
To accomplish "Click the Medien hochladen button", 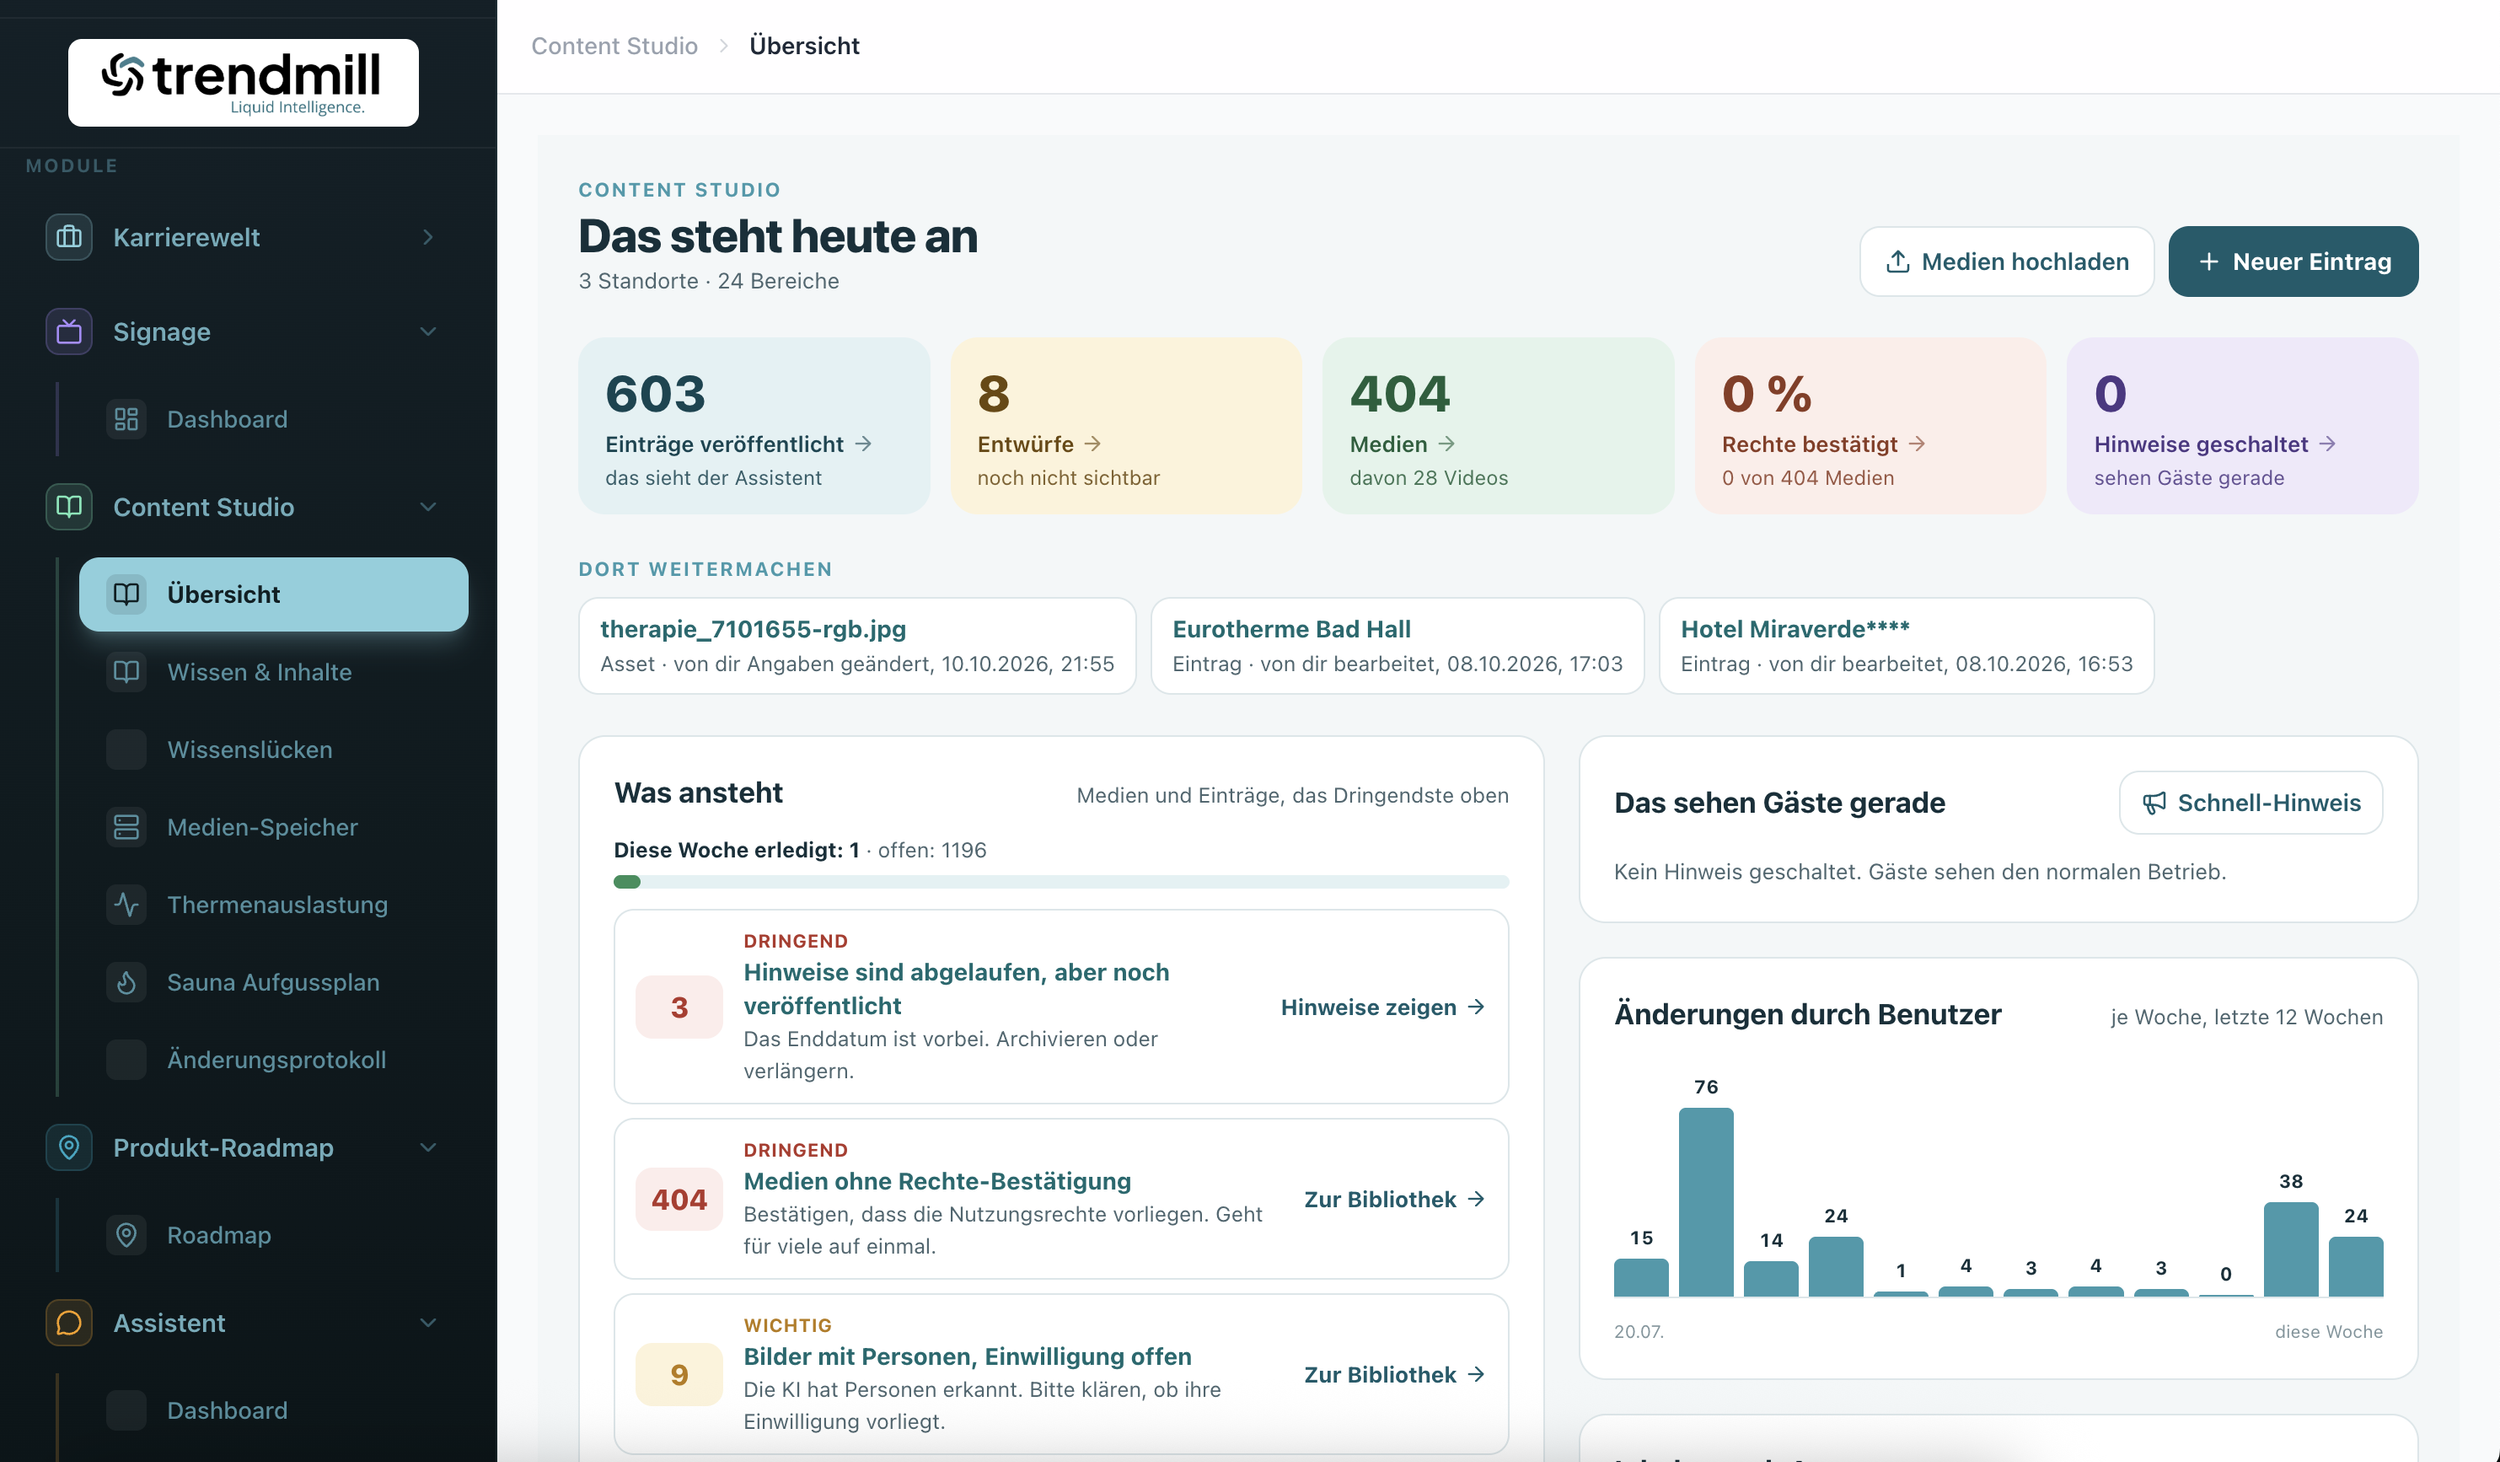I will tap(2006, 261).
